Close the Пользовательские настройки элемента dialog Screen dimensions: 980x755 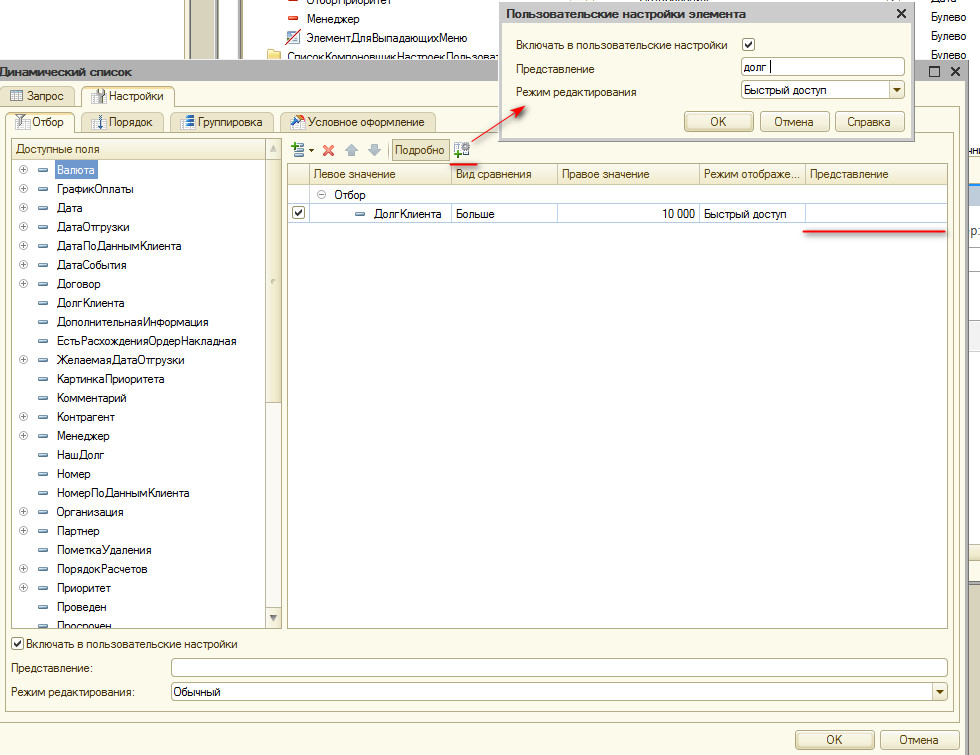coord(901,14)
